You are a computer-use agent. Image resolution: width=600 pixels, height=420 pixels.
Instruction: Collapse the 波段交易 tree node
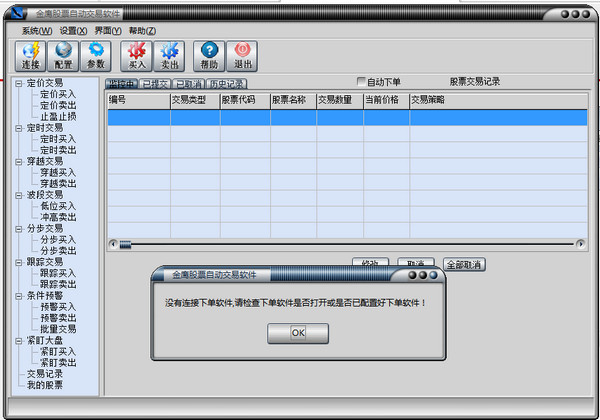pyautogui.click(x=19, y=195)
